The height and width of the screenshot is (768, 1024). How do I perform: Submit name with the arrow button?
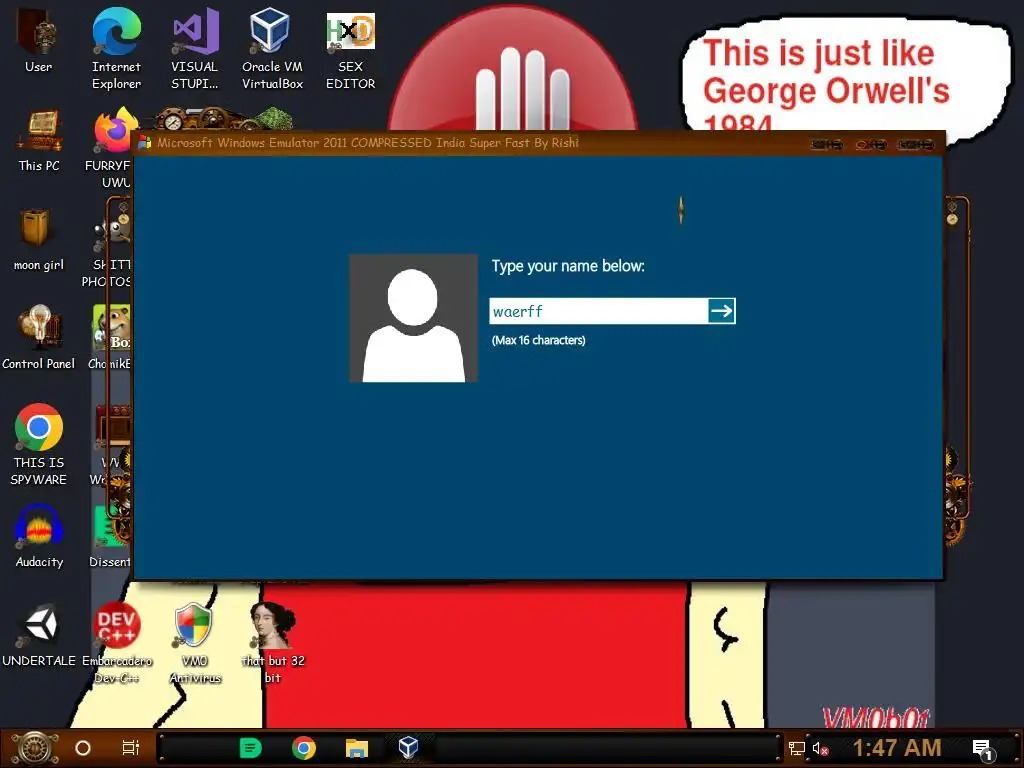click(x=722, y=311)
